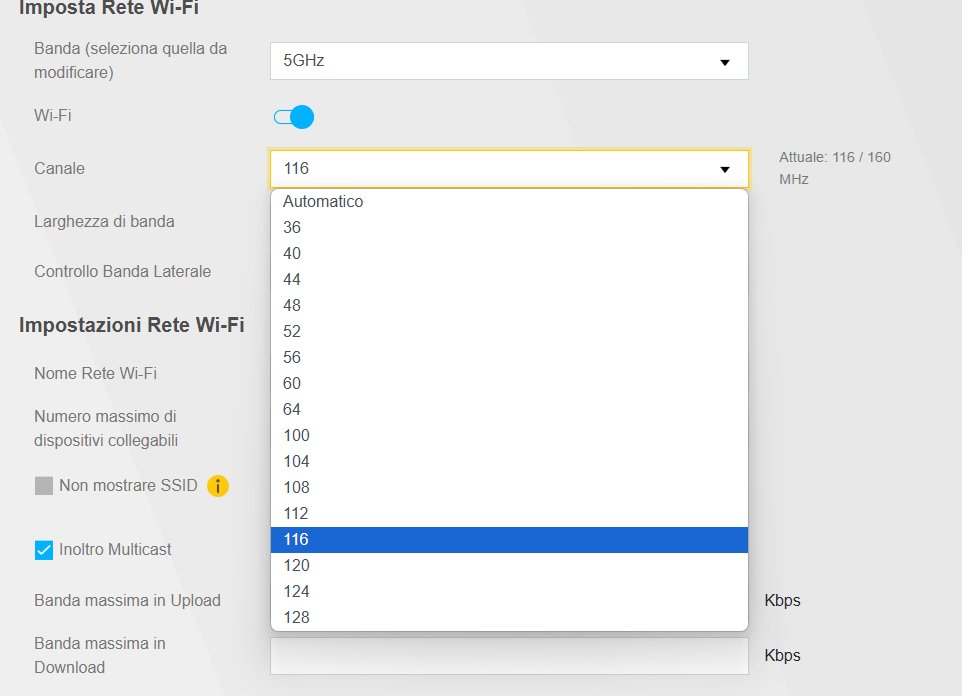Uncheck the Inoltro Multicast checkbox
Image resolution: width=962 pixels, height=696 pixels.
[44, 549]
